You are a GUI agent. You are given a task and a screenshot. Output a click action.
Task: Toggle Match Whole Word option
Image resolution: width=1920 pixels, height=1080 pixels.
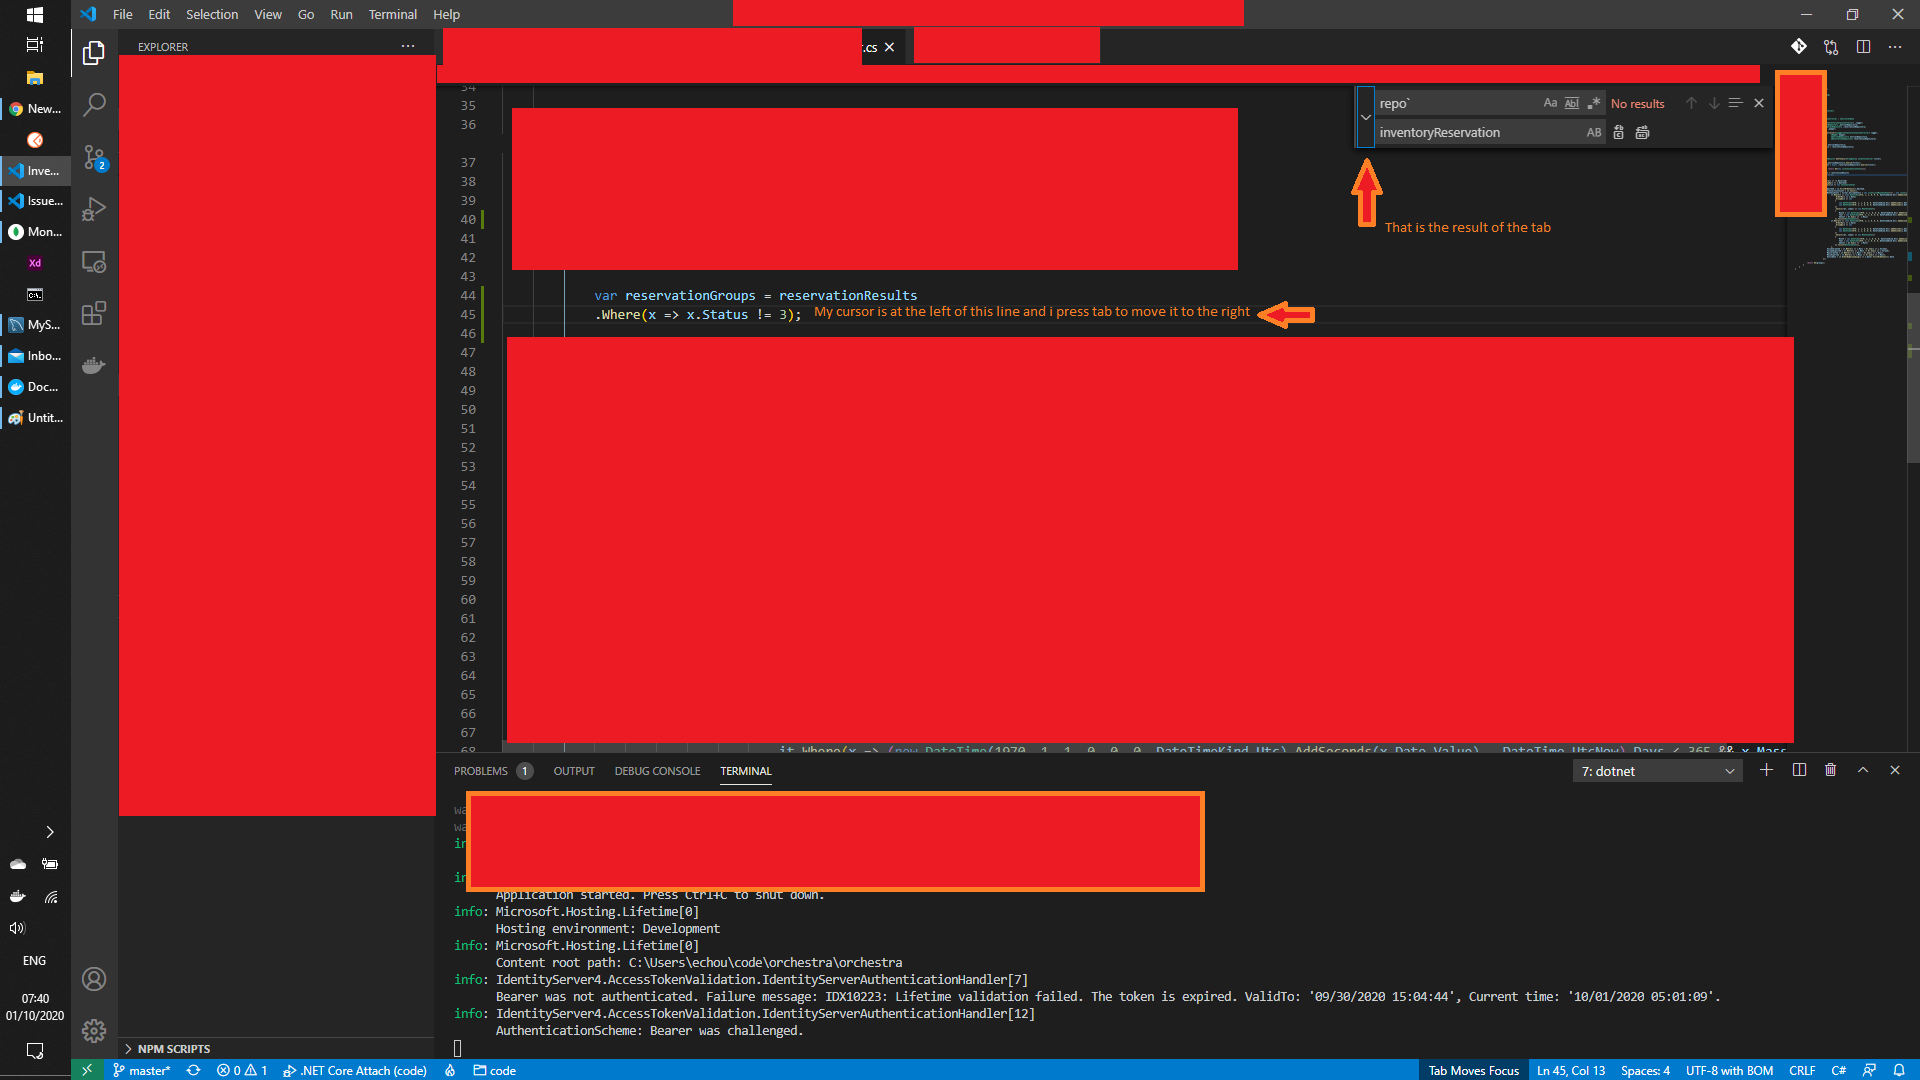click(1572, 103)
